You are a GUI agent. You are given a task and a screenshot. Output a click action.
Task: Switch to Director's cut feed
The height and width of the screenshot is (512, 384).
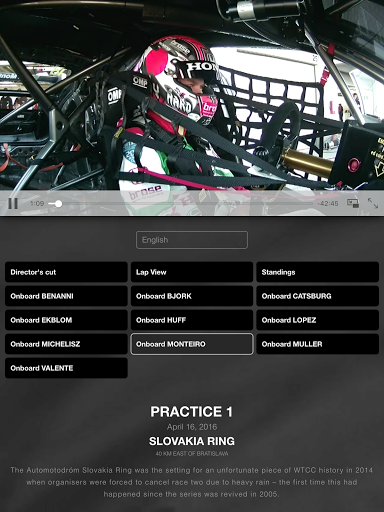coord(66,272)
